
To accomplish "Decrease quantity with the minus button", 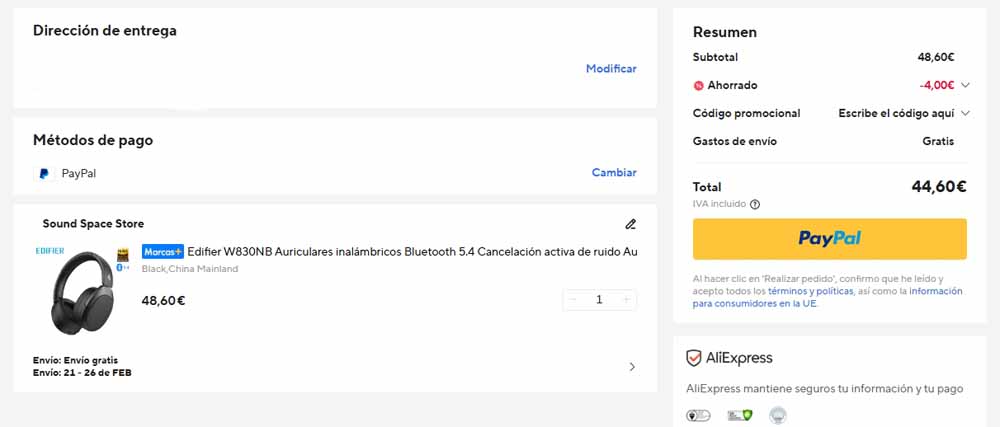I will (x=573, y=300).
